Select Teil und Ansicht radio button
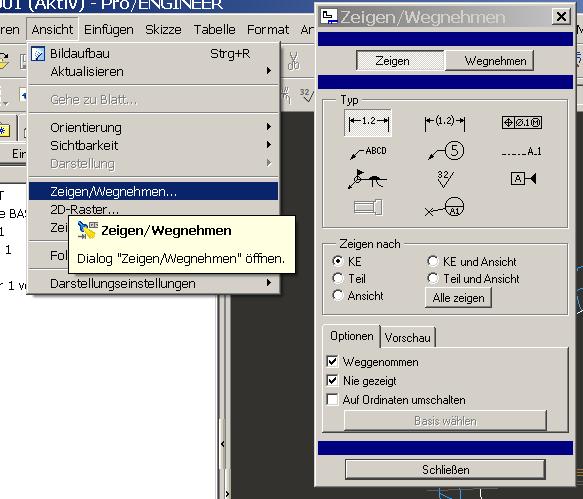This screenshot has width=583, height=499. 433,278
